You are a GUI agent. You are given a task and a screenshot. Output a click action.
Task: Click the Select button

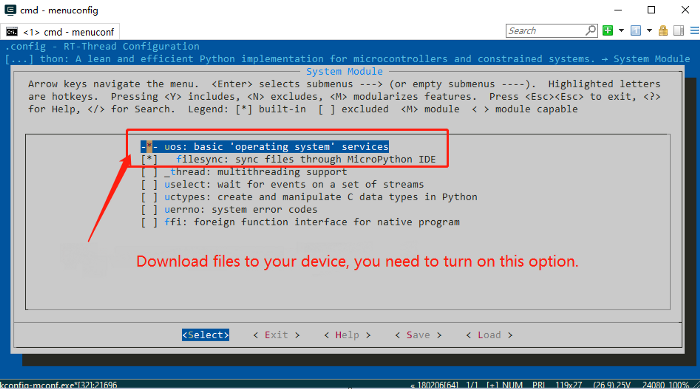click(205, 335)
